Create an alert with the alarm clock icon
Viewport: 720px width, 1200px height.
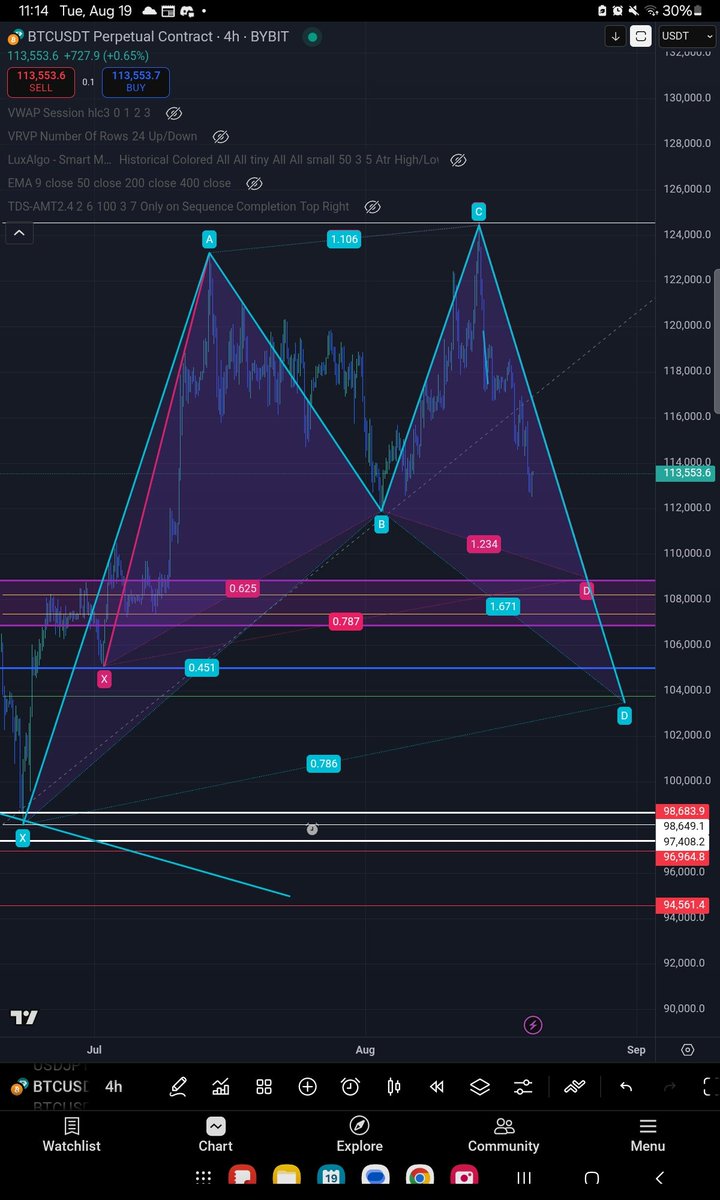point(350,1086)
